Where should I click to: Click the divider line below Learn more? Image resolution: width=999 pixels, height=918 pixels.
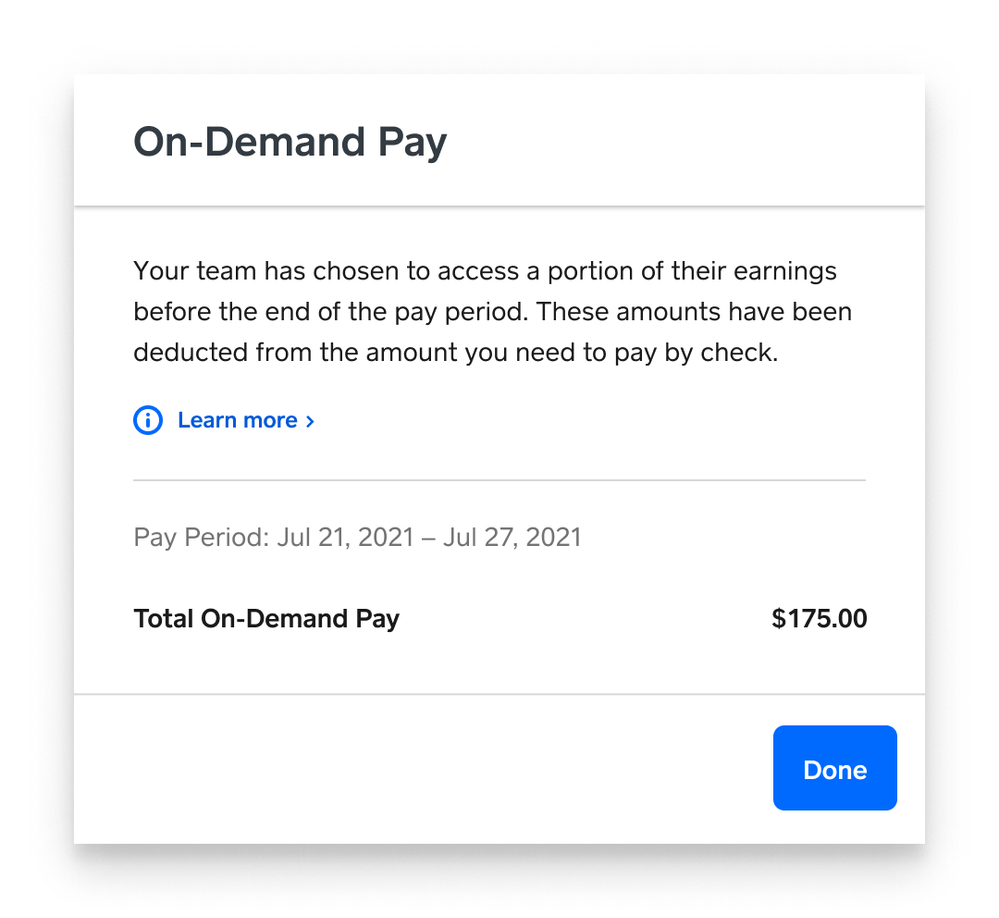499,480
